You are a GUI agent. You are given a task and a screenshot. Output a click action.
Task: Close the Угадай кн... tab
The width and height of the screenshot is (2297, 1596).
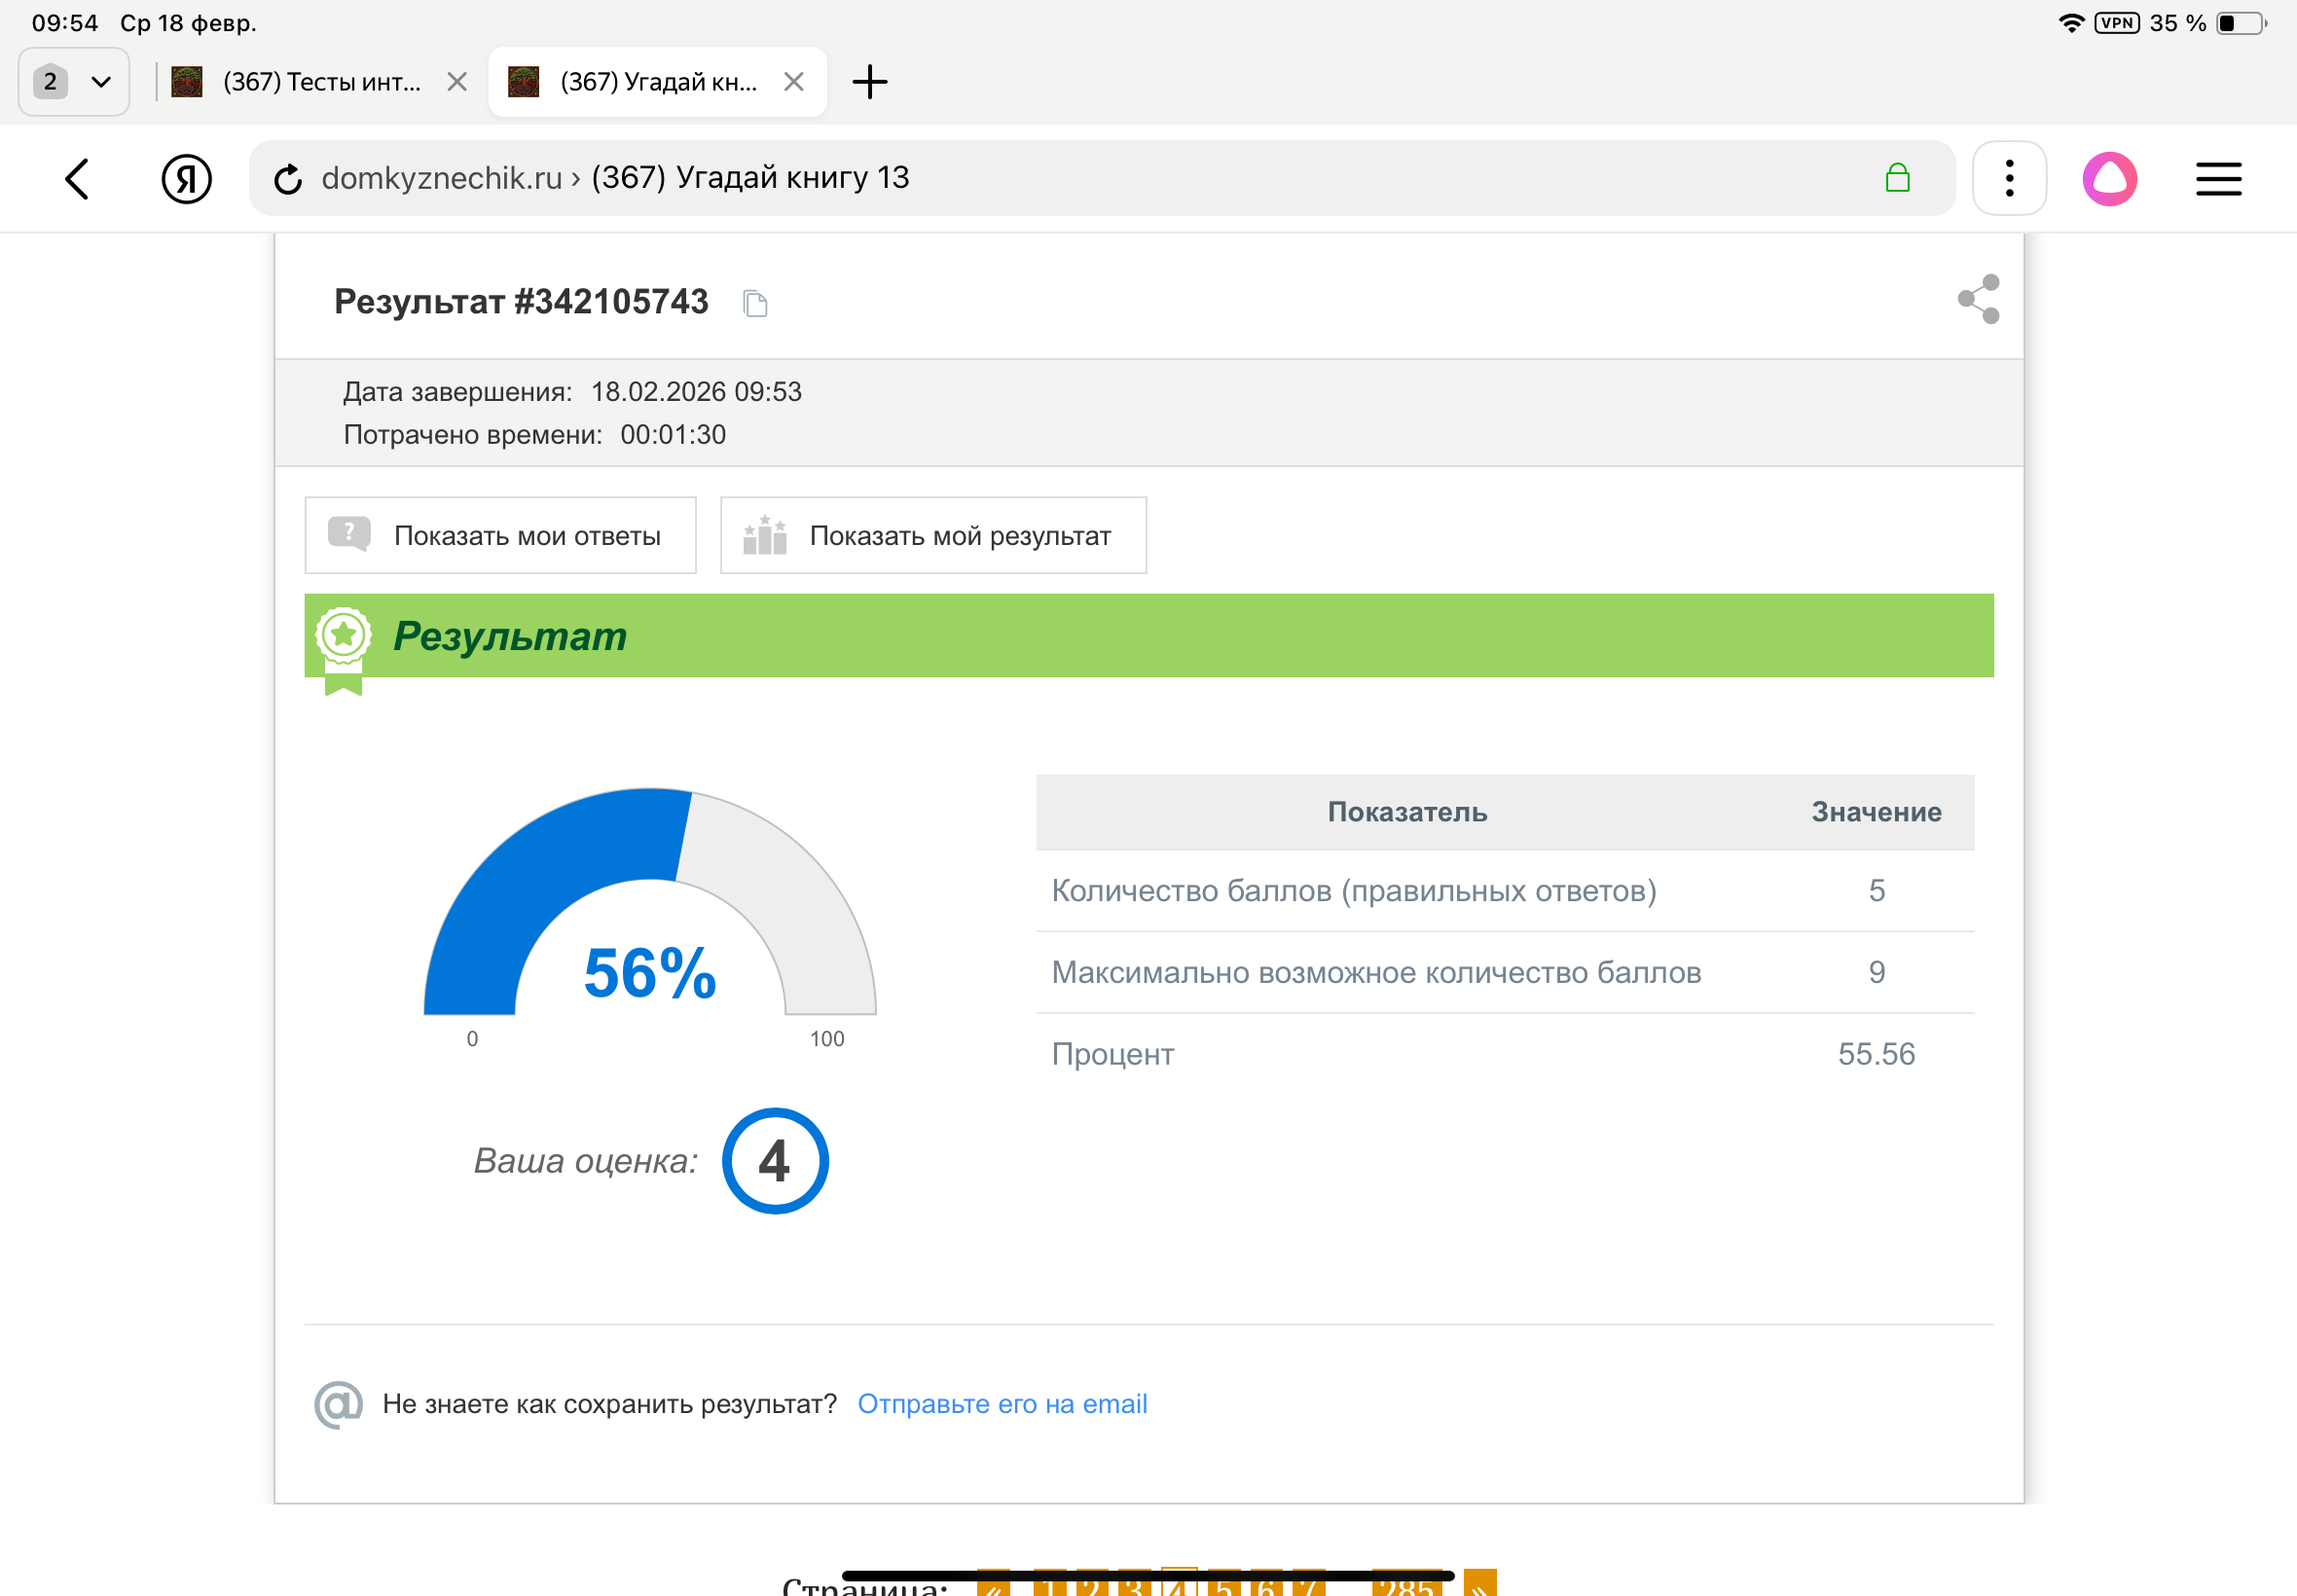794,82
